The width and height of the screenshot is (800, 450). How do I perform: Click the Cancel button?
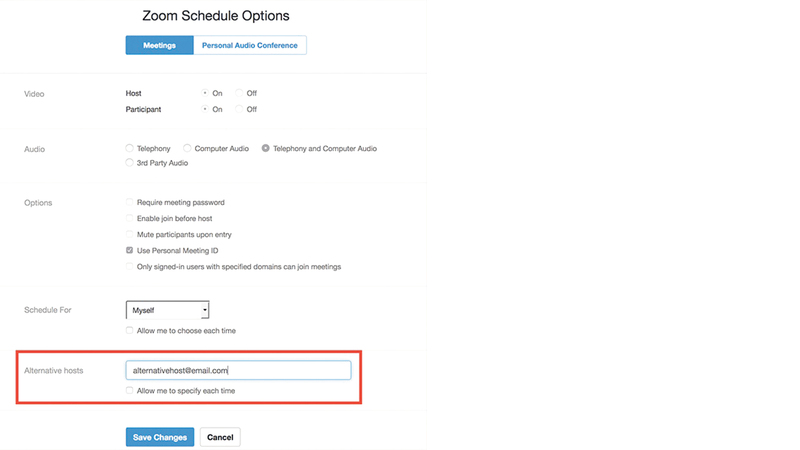click(220, 437)
